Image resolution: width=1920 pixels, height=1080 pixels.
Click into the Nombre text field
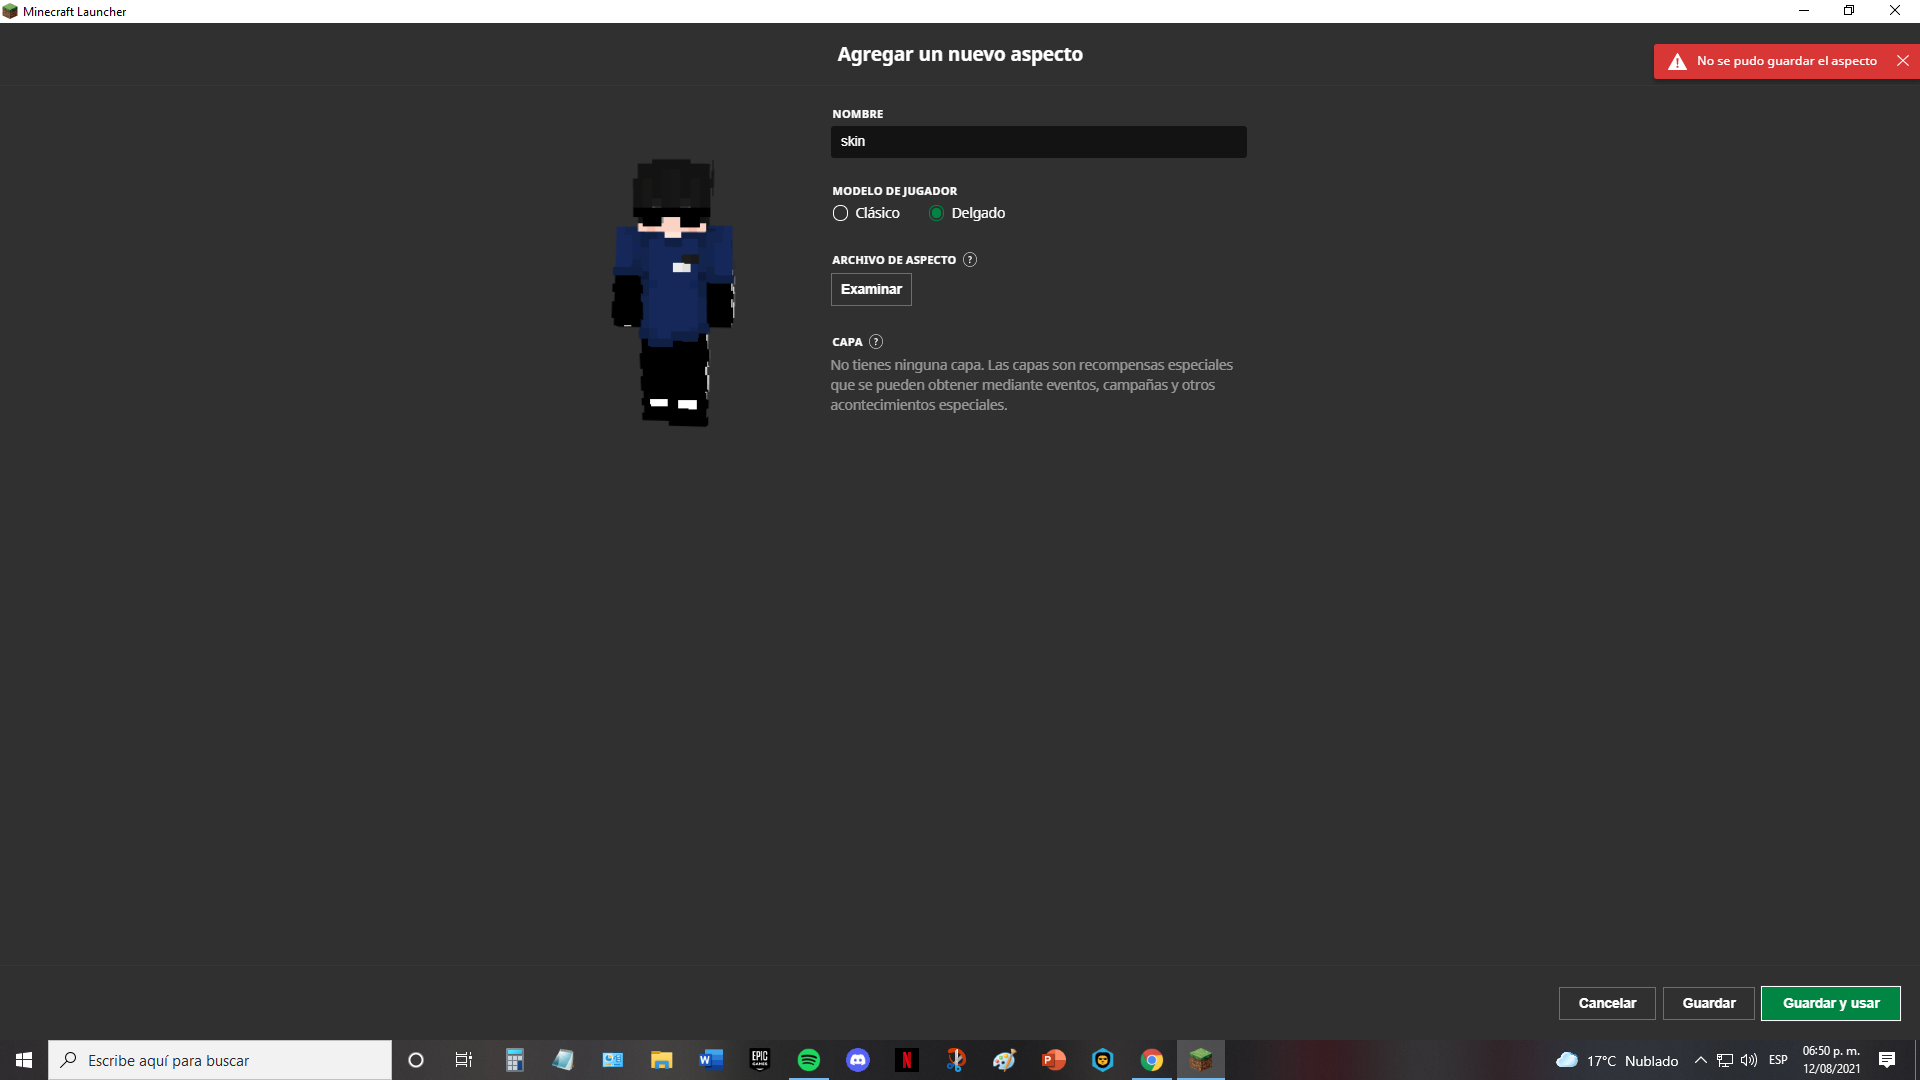click(x=1038, y=142)
